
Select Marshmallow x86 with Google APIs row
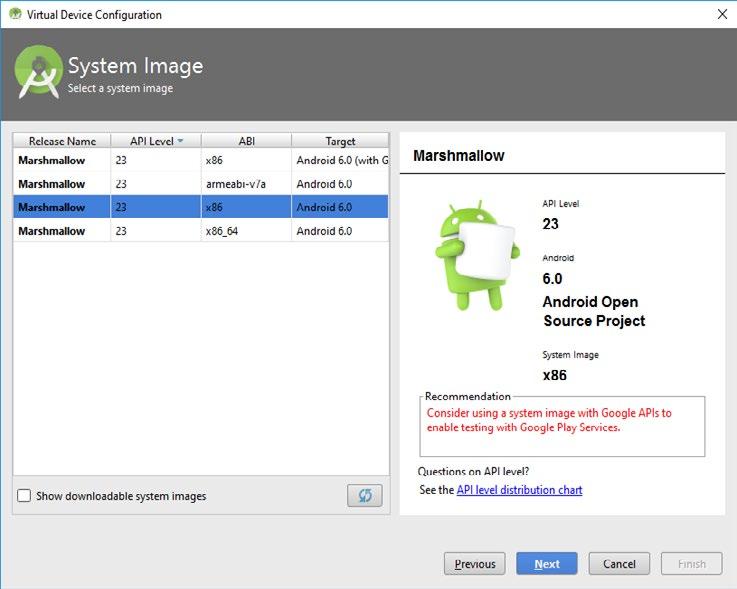point(201,160)
